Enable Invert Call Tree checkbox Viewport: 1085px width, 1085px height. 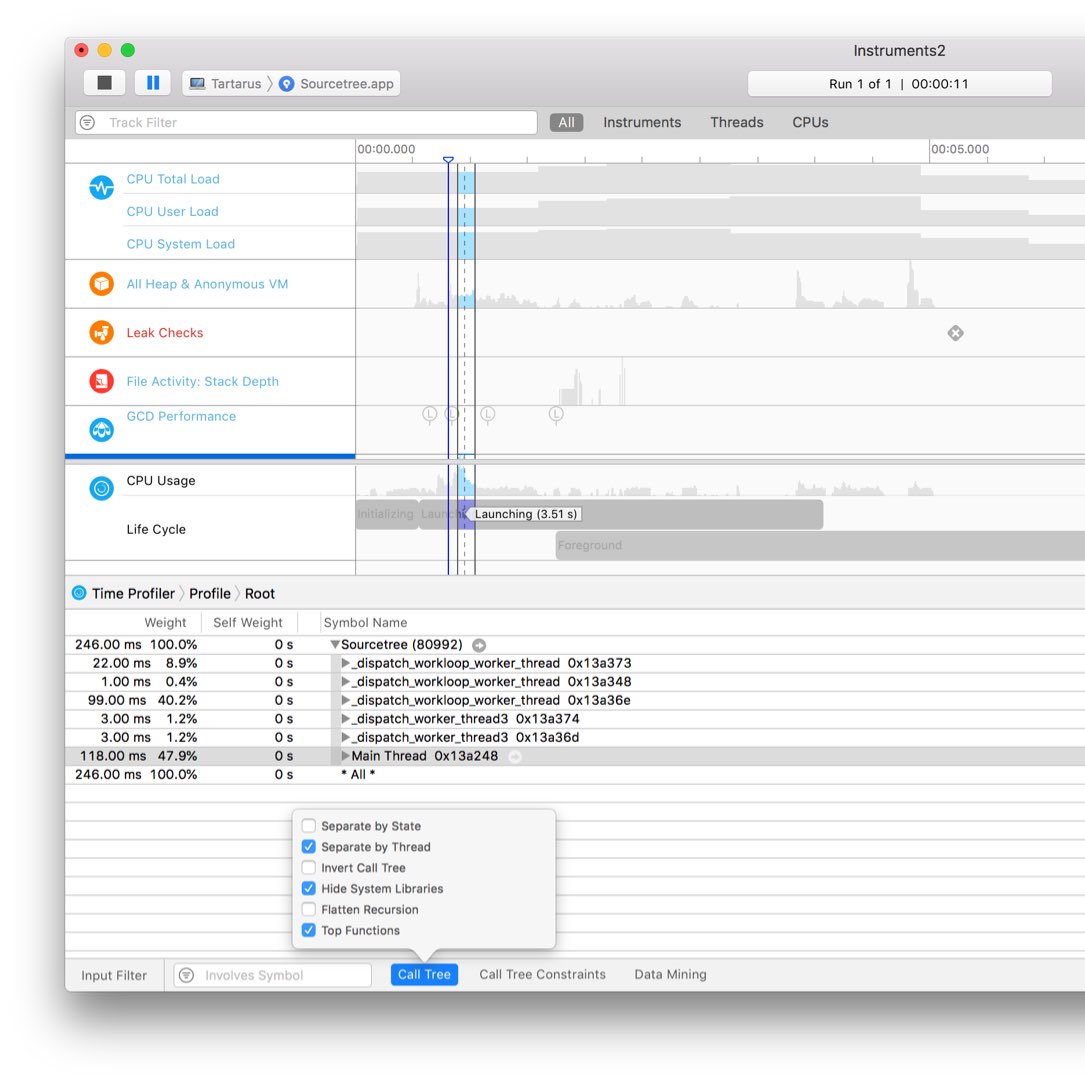309,867
